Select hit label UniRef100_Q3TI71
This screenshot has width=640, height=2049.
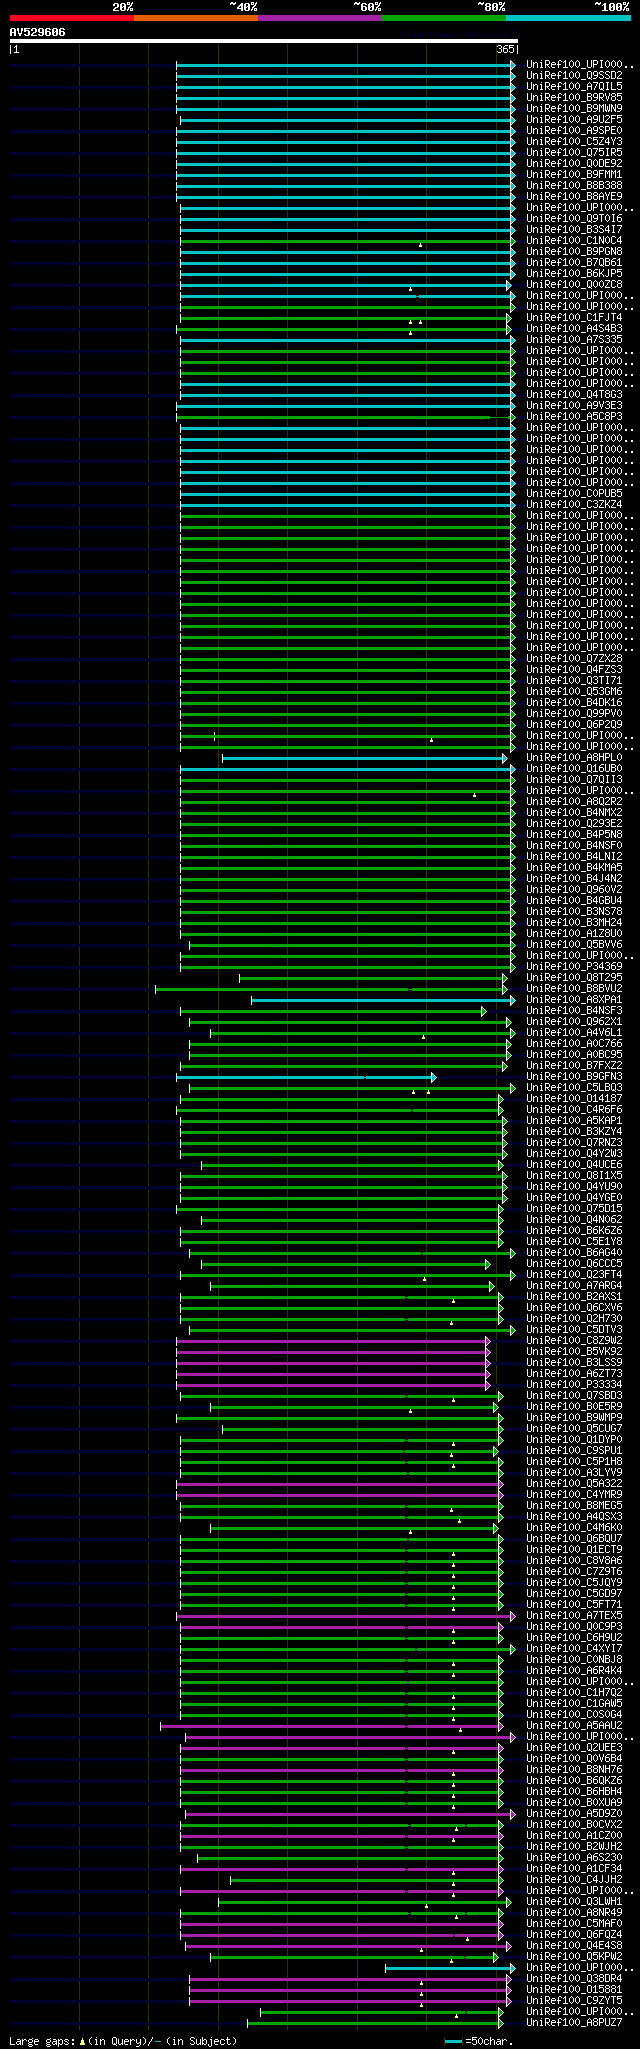pos(574,680)
